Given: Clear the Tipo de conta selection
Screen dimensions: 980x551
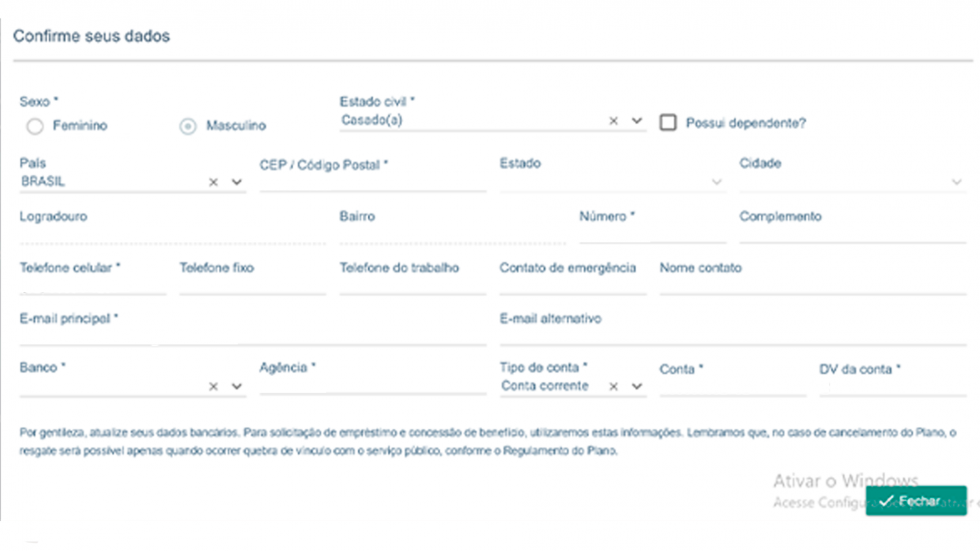Looking at the screenshot, I should [614, 386].
